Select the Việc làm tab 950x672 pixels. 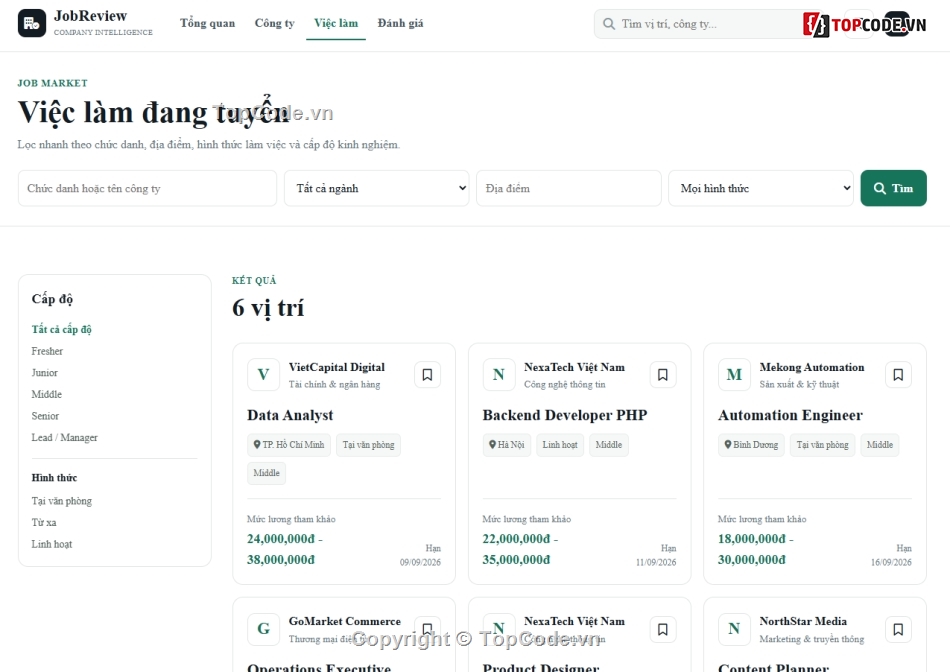tap(336, 23)
